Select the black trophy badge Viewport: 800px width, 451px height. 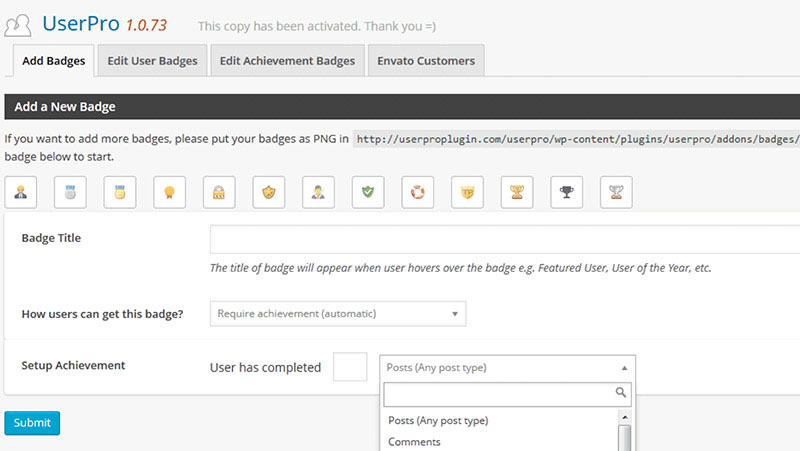[566, 192]
